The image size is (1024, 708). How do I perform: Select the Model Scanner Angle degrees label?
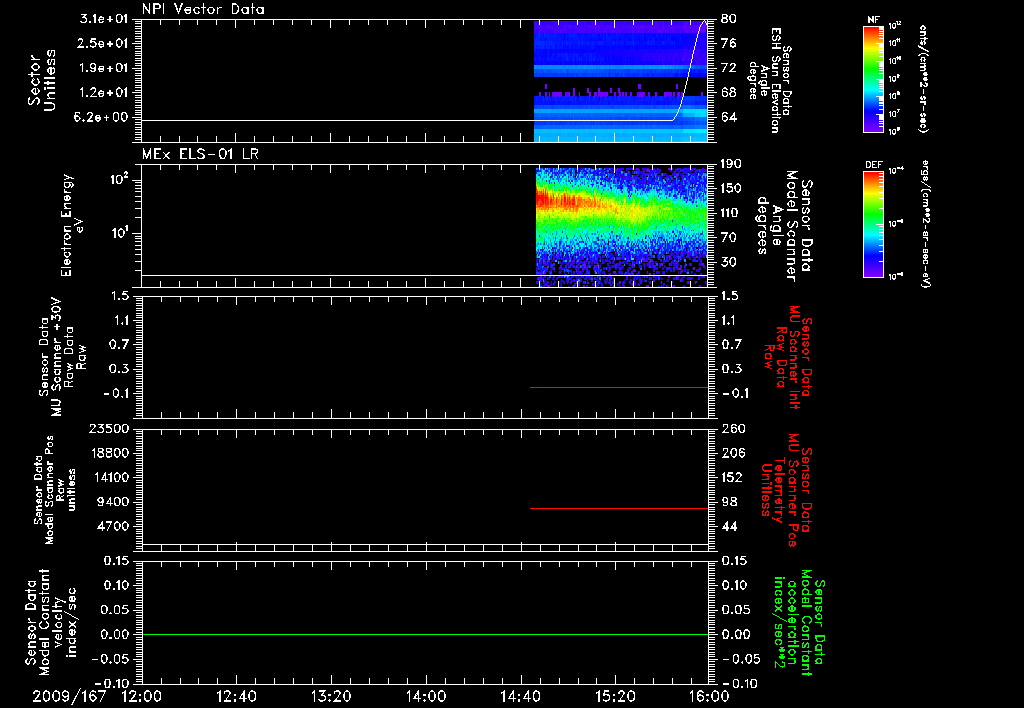(784, 226)
